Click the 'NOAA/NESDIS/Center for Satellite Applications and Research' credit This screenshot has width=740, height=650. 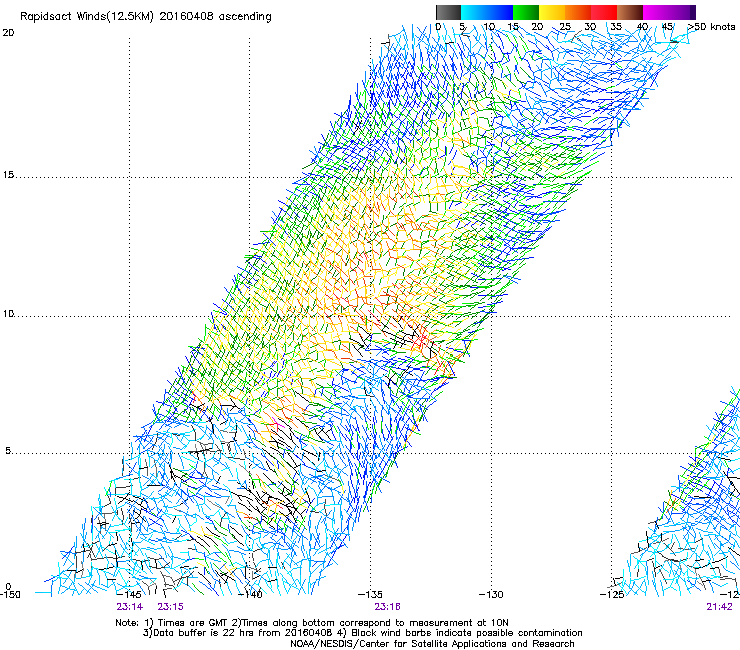432,644
